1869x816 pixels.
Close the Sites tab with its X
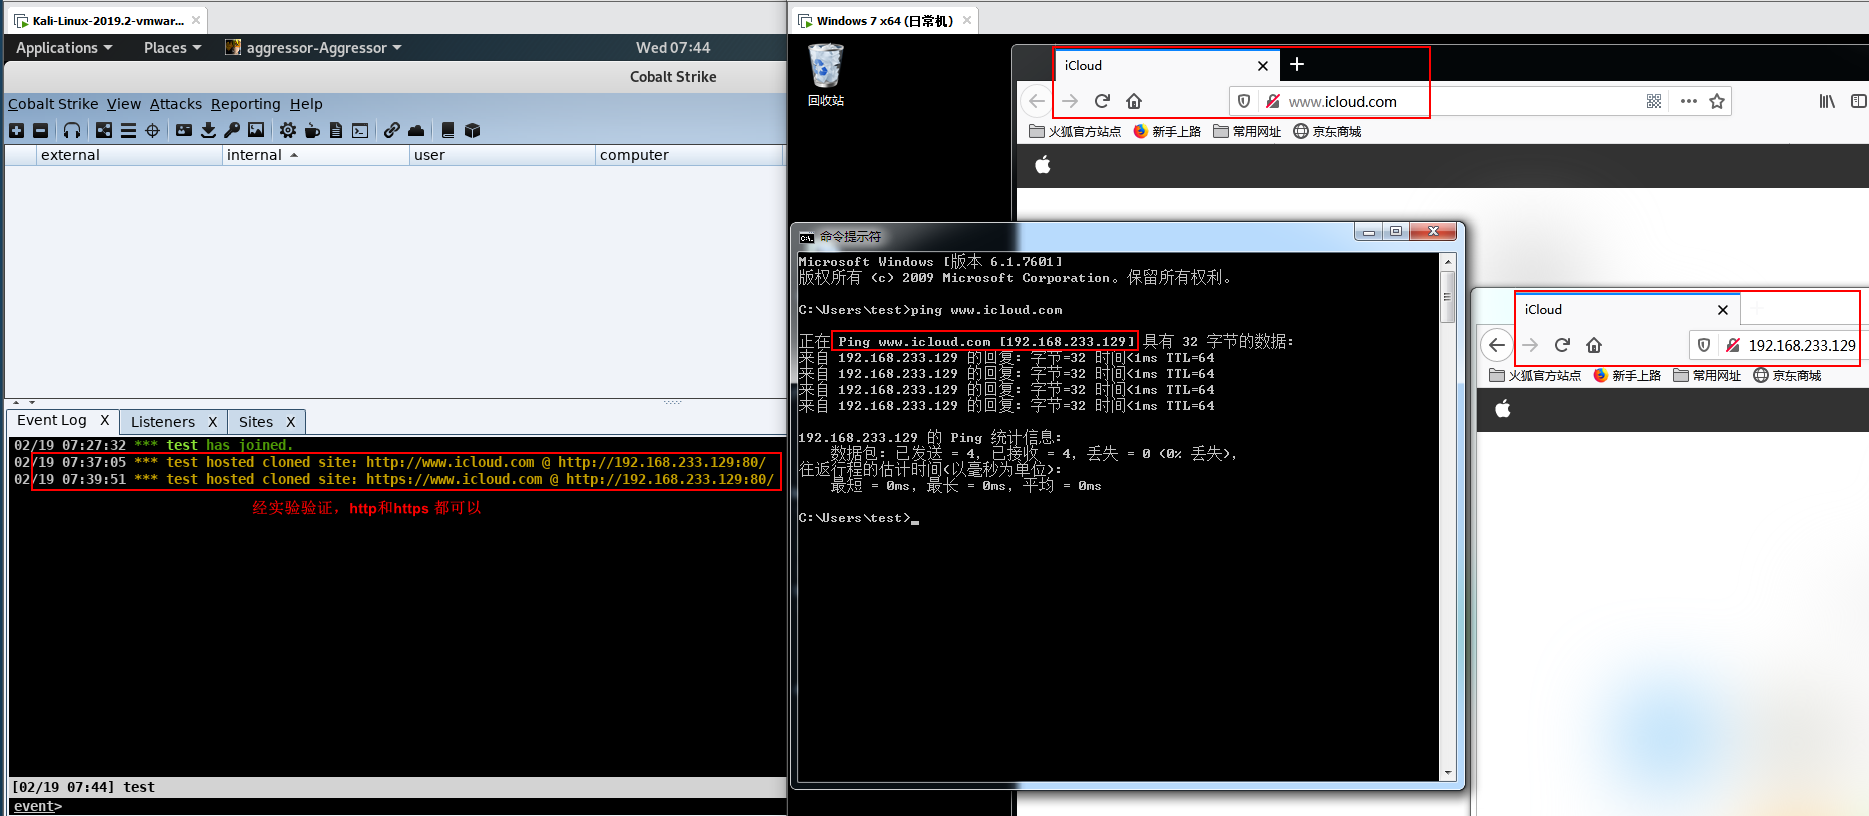pyautogui.click(x=291, y=422)
